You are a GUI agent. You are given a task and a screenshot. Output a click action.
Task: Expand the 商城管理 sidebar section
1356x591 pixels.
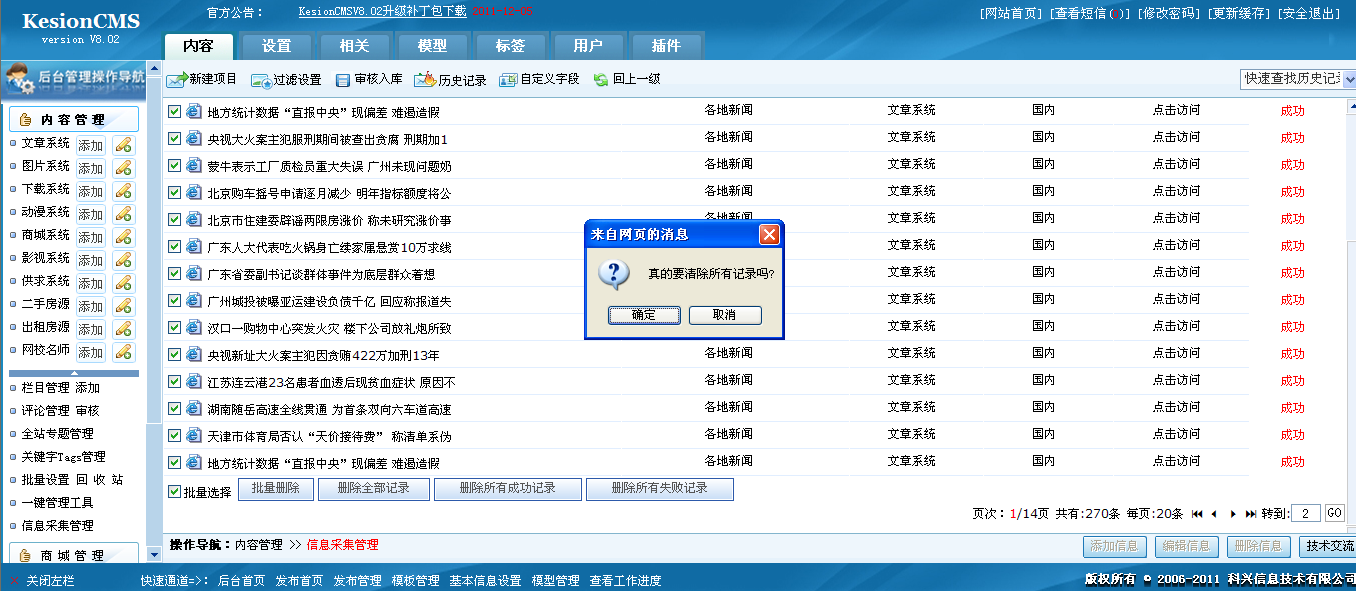click(74, 555)
